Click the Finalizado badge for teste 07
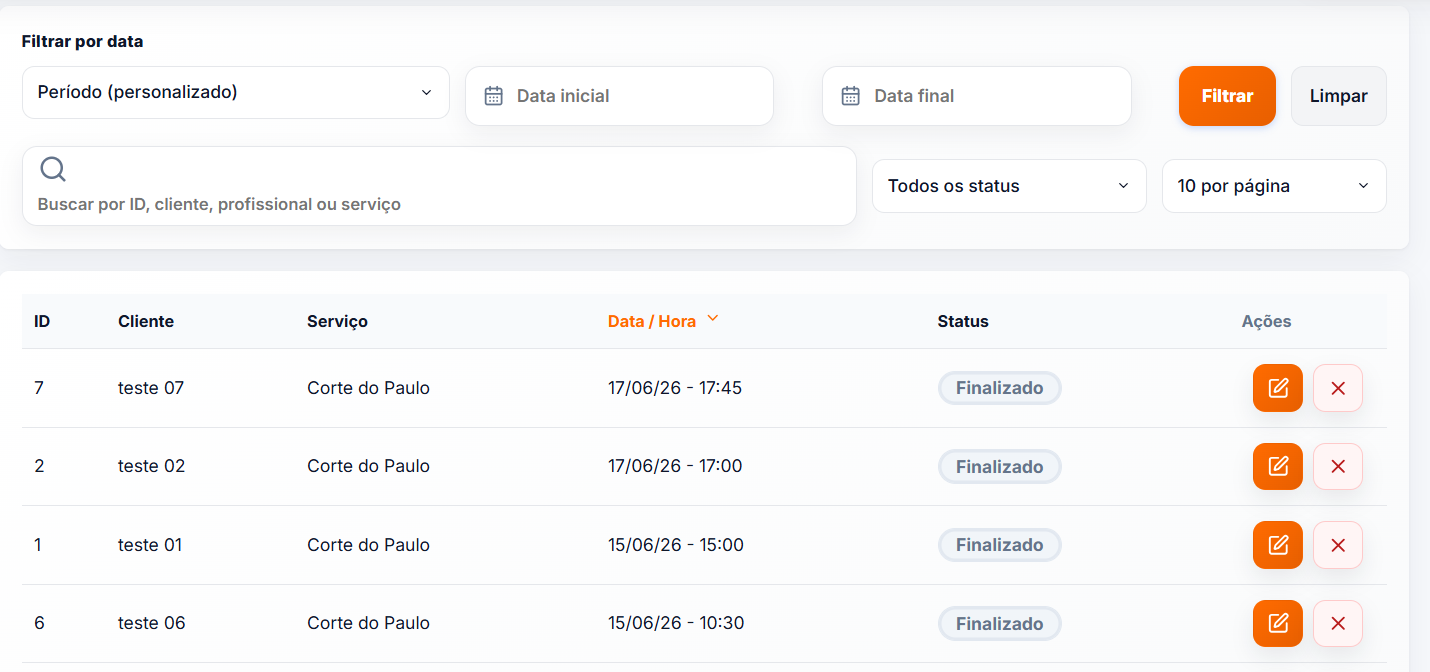This screenshot has height=672, width=1430. [999, 388]
